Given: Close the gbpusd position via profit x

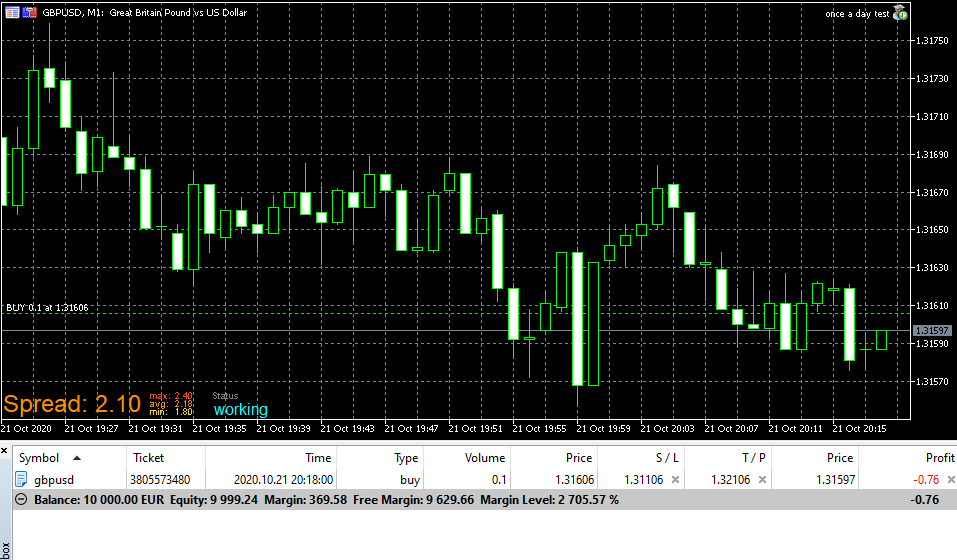Looking at the screenshot, I should tap(951, 479).
